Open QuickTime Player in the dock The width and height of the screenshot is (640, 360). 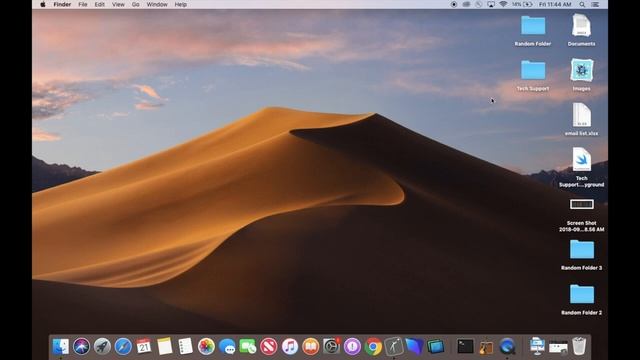[507, 347]
